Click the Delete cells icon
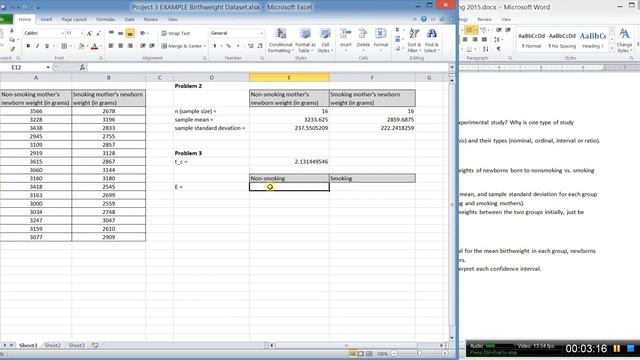This screenshot has height=360, width=640. (363, 34)
